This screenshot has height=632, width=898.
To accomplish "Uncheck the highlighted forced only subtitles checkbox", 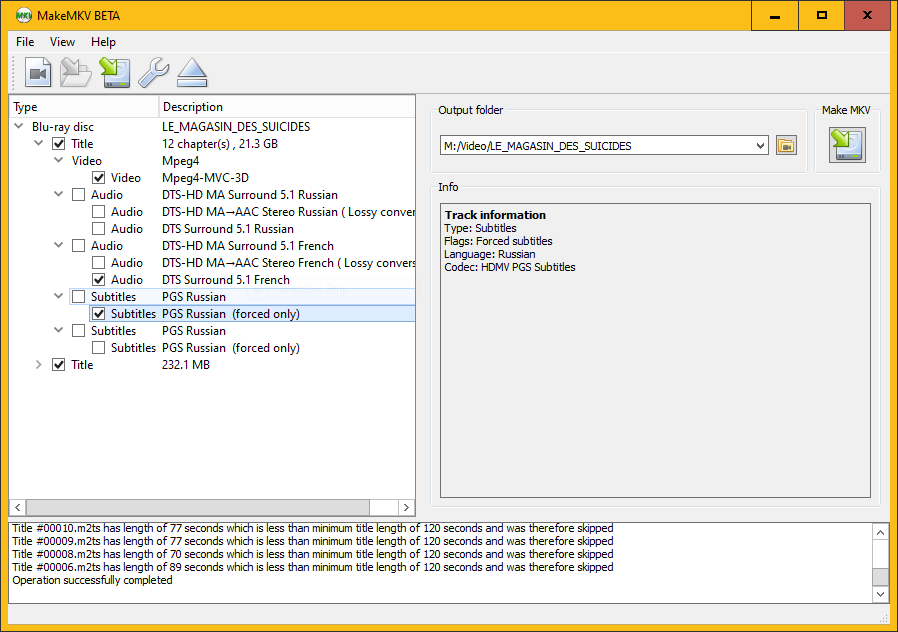I will point(99,314).
